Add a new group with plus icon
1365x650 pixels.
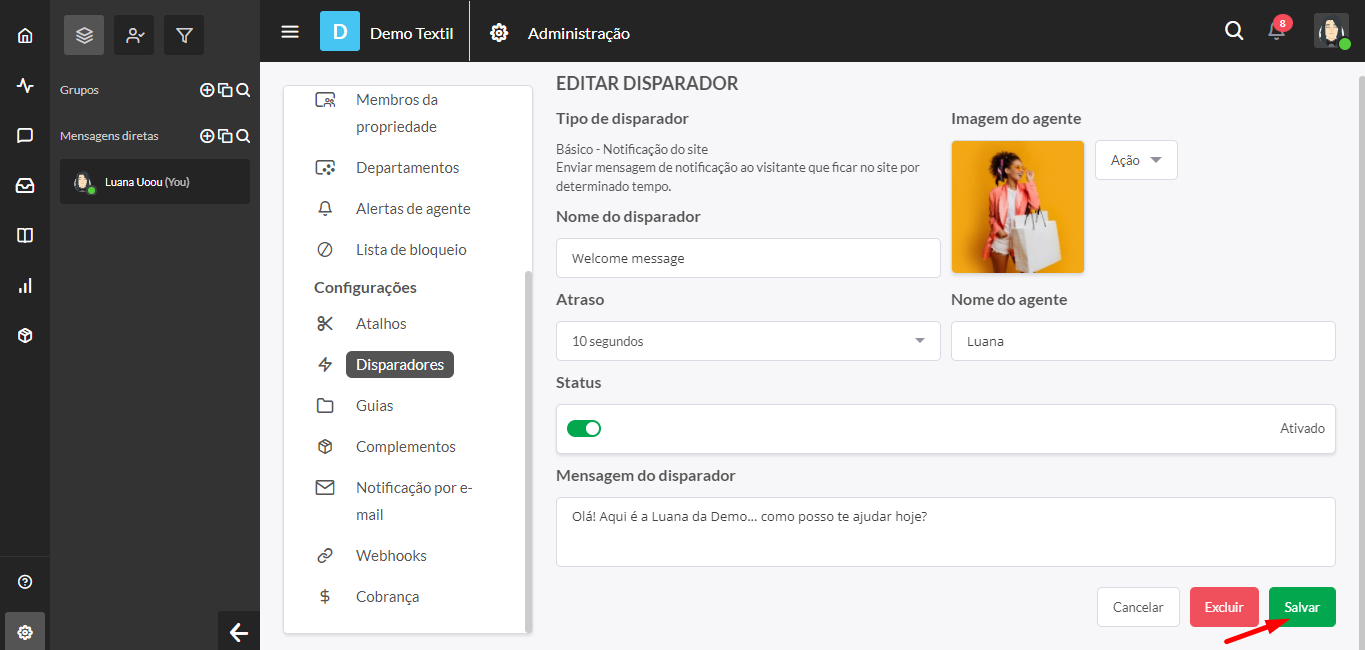[x=207, y=90]
